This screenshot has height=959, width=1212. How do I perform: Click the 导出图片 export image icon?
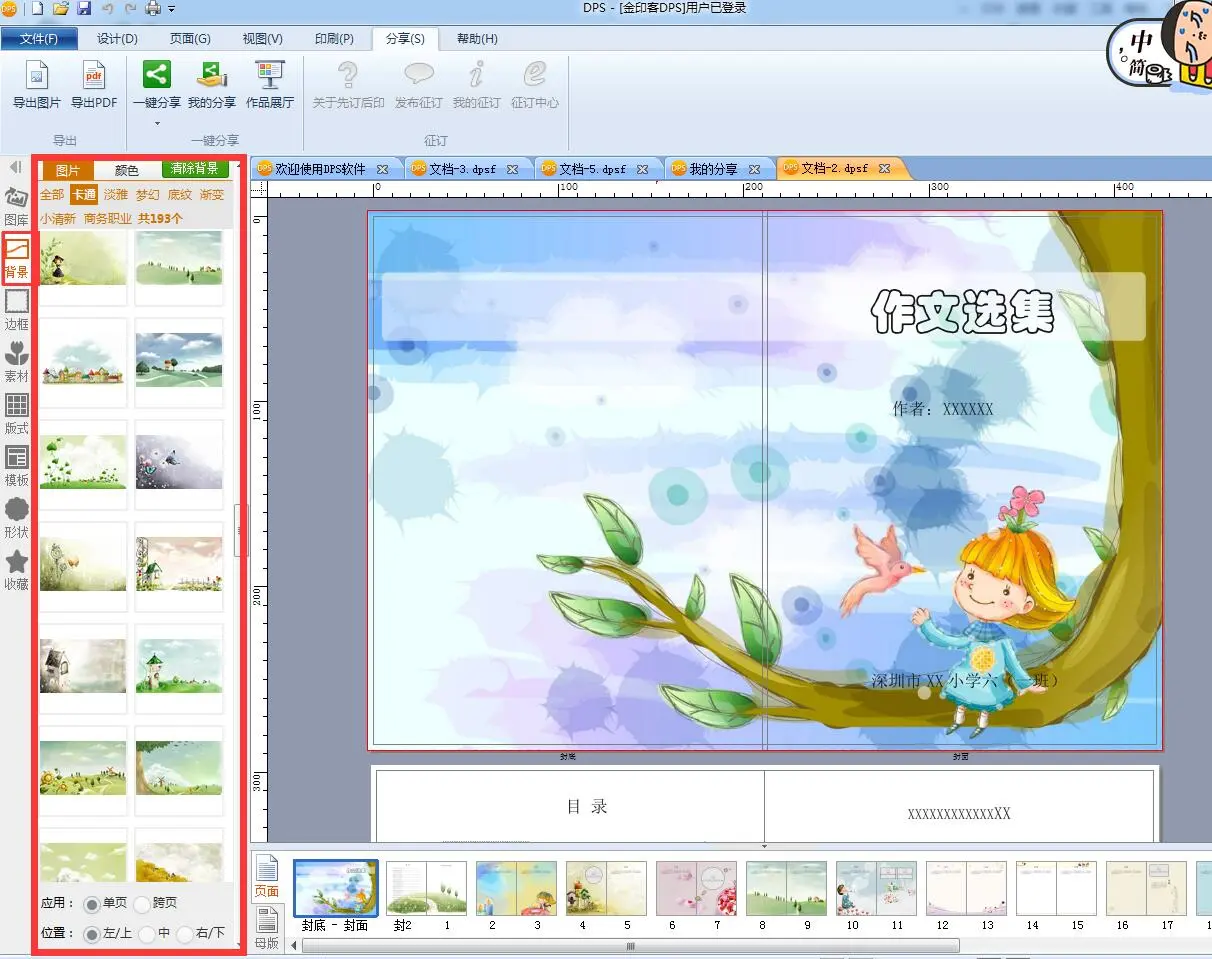37,76
